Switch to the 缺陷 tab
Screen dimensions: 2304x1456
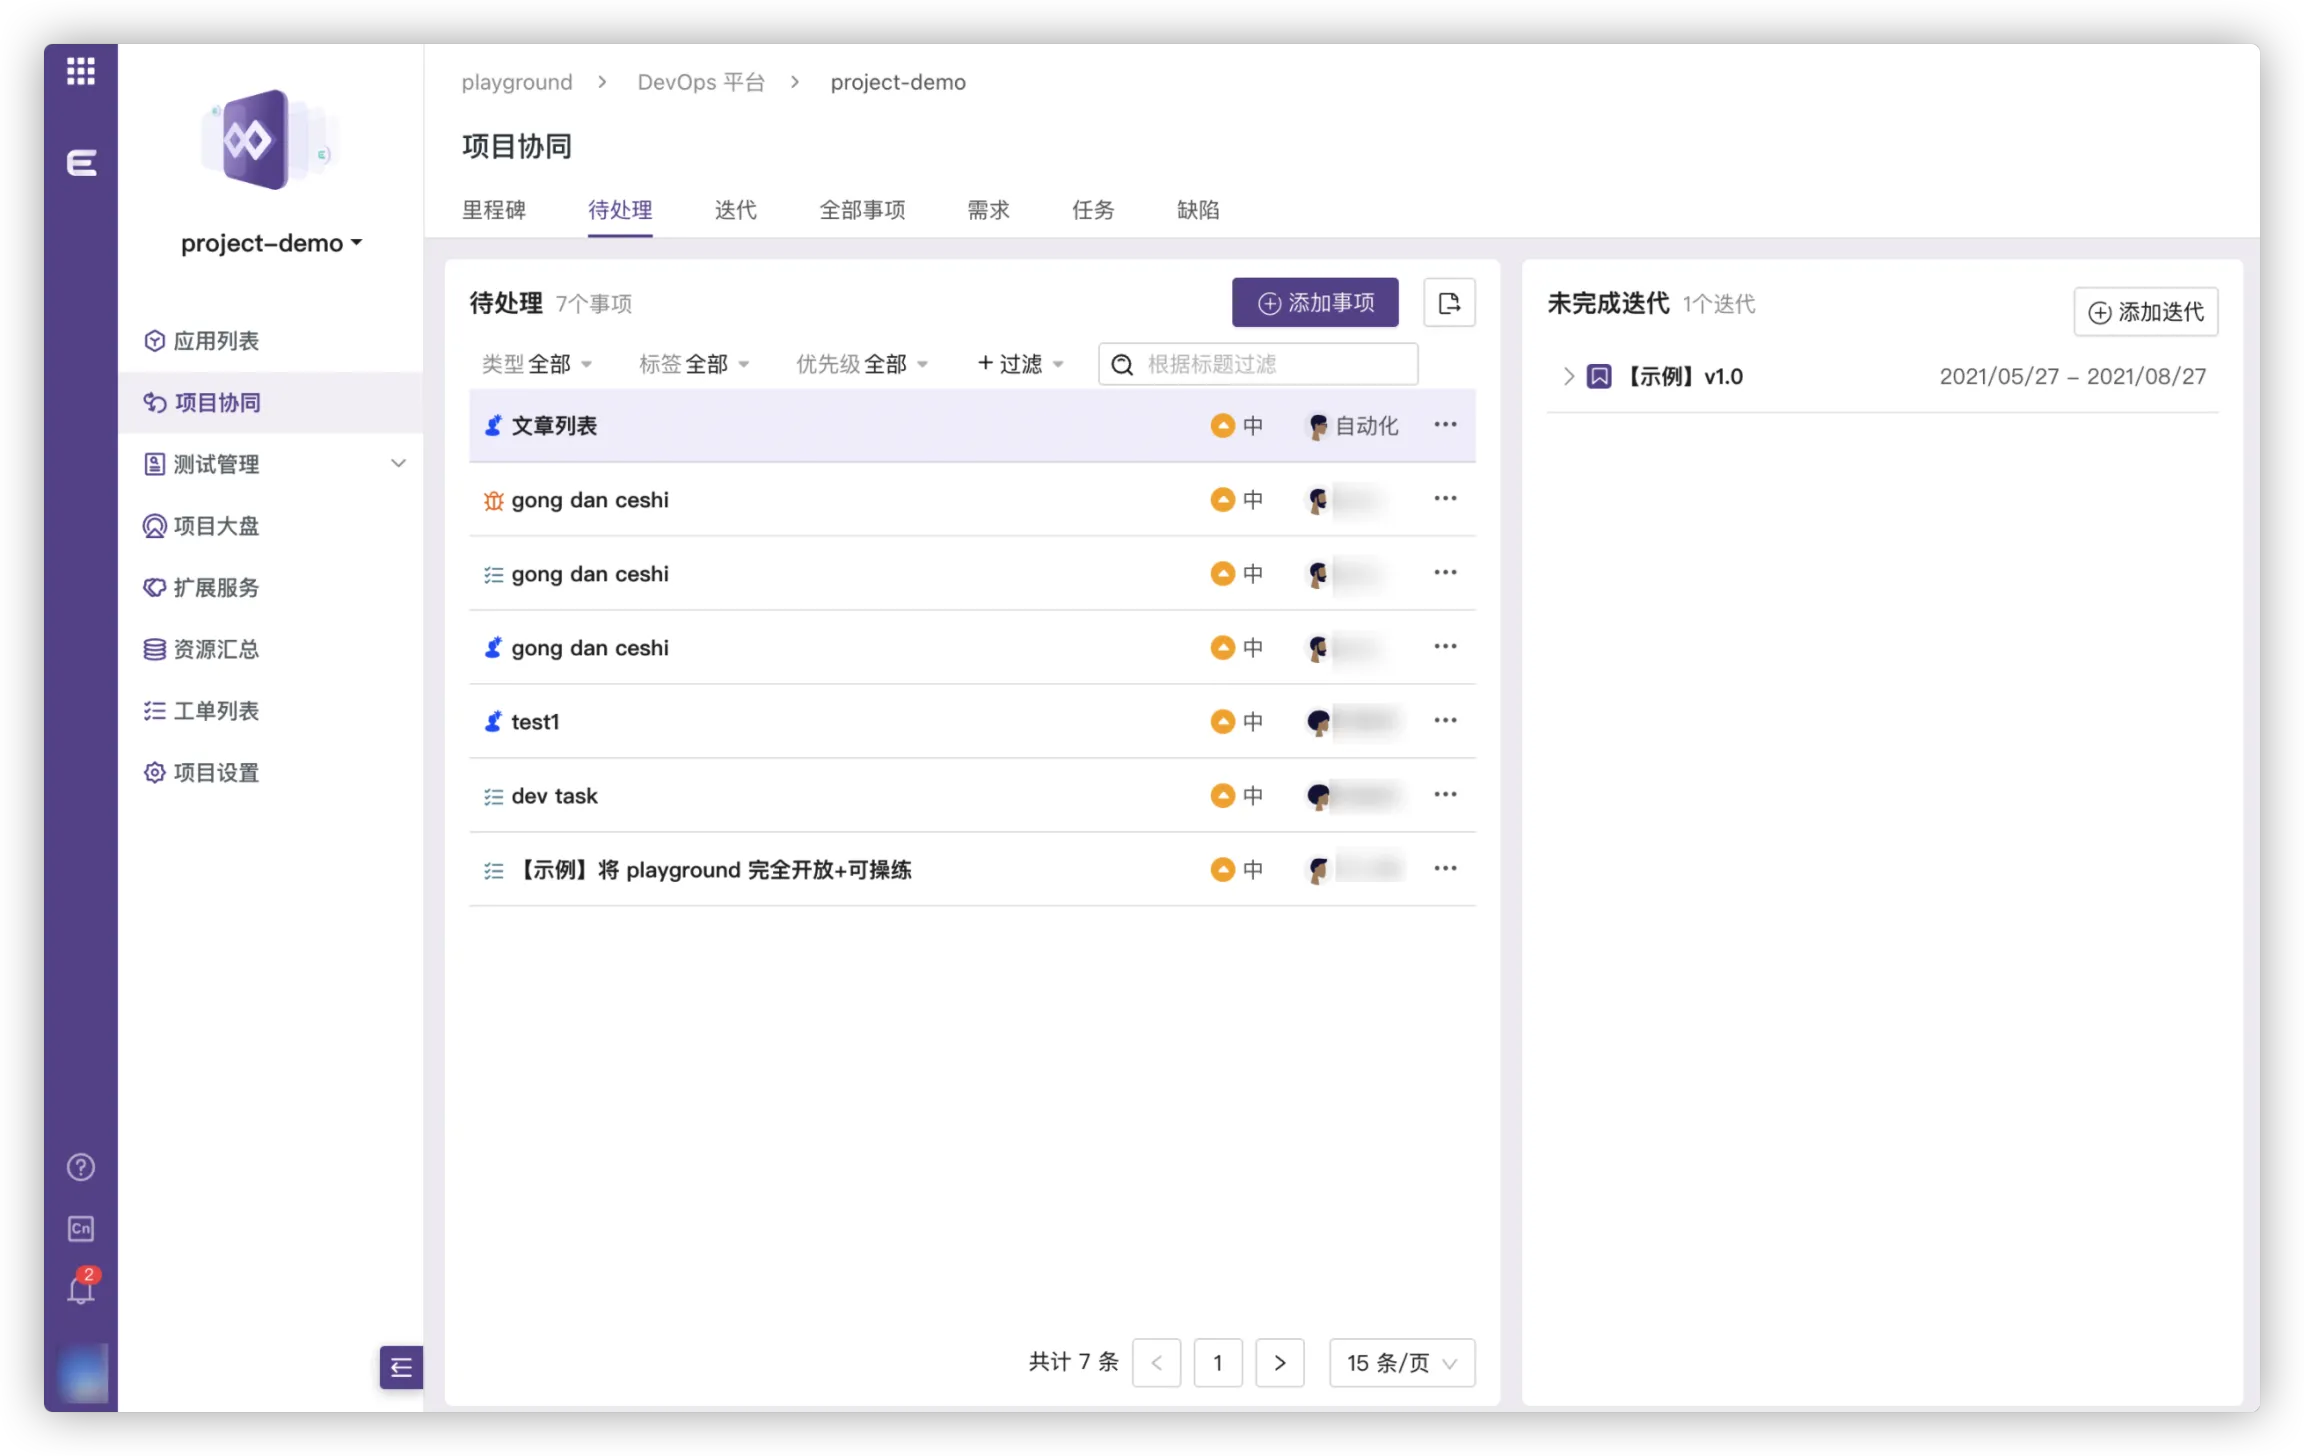[1198, 210]
